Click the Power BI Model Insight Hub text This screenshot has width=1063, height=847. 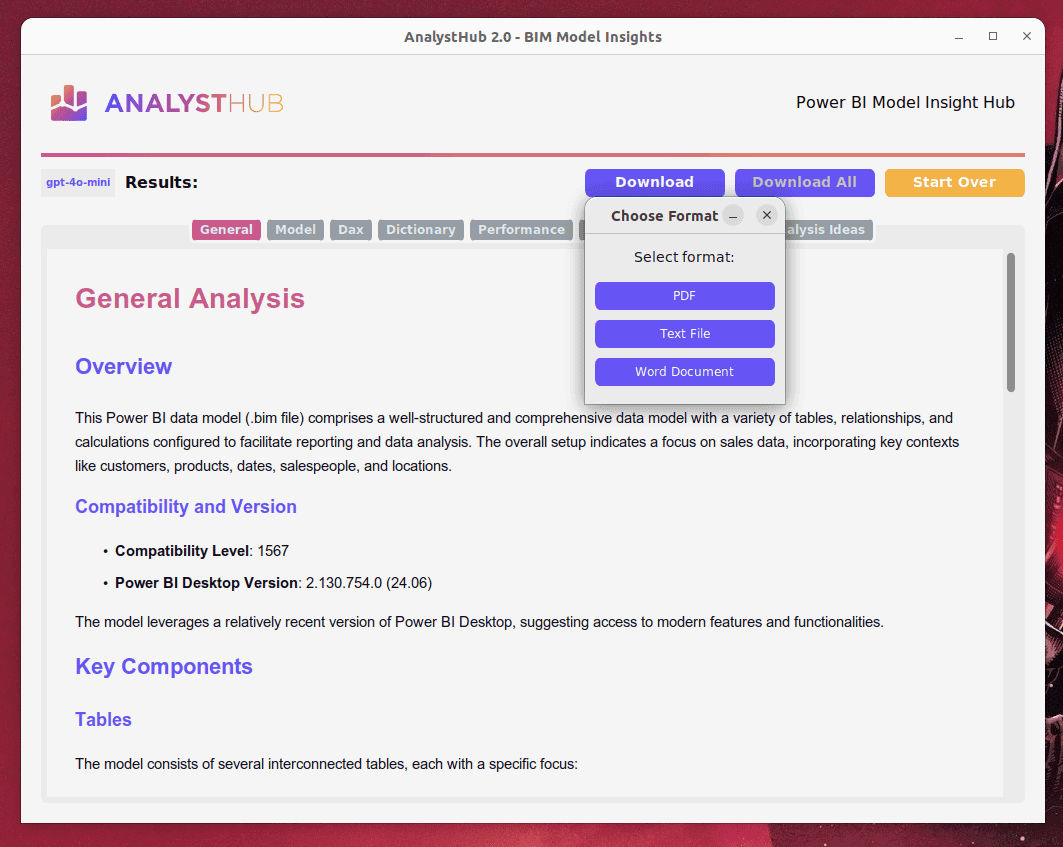905,102
